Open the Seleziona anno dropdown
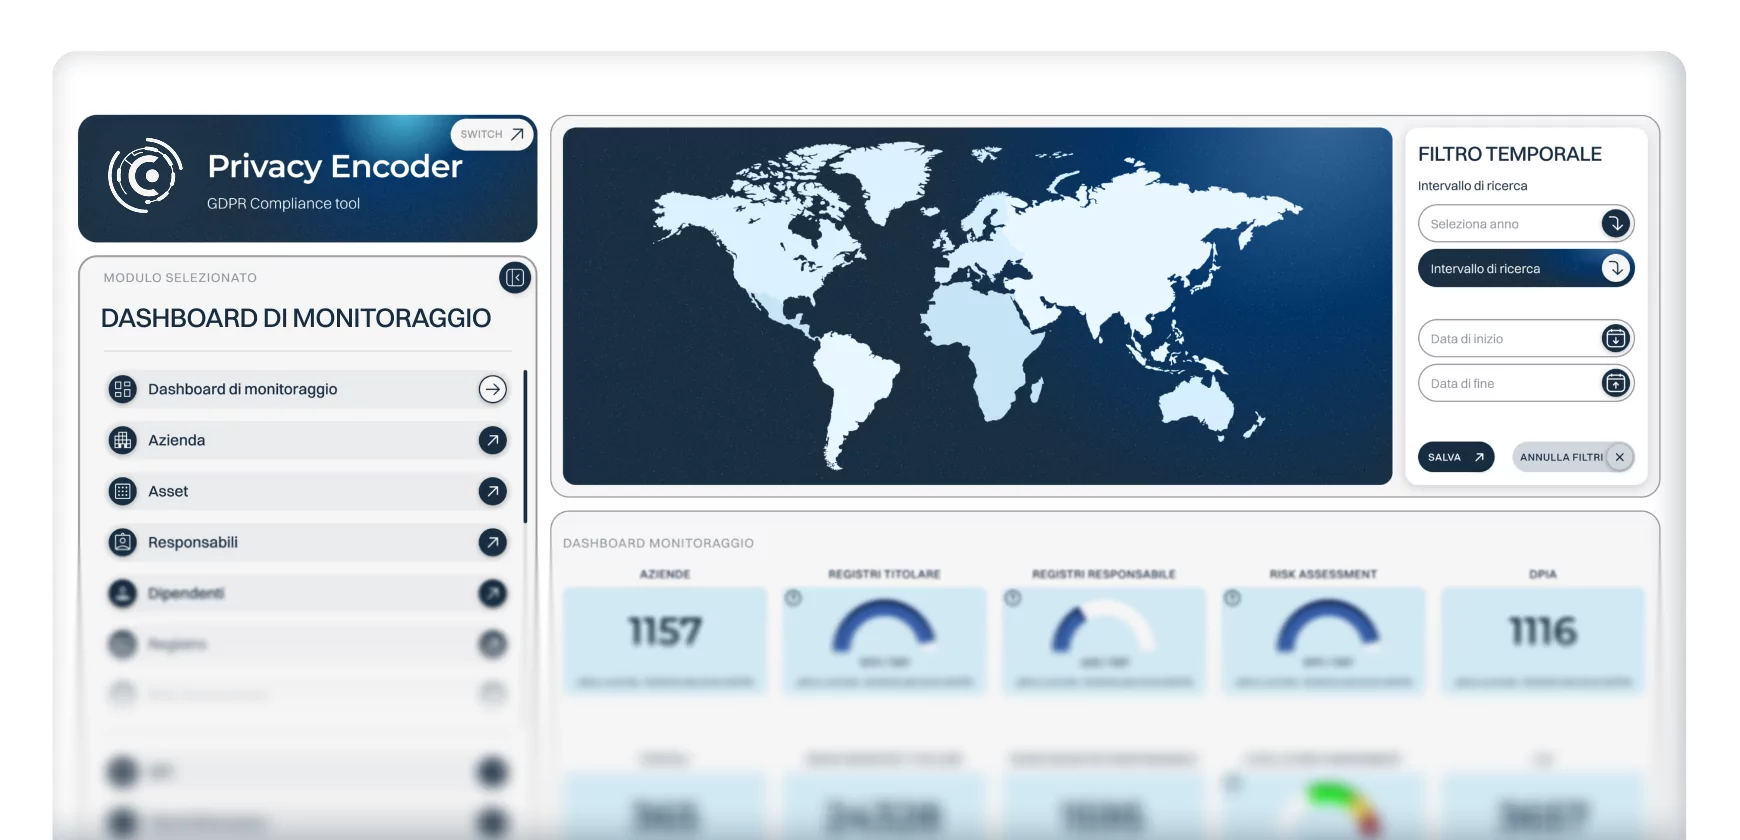1740x840 pixels. [1526, 224]
